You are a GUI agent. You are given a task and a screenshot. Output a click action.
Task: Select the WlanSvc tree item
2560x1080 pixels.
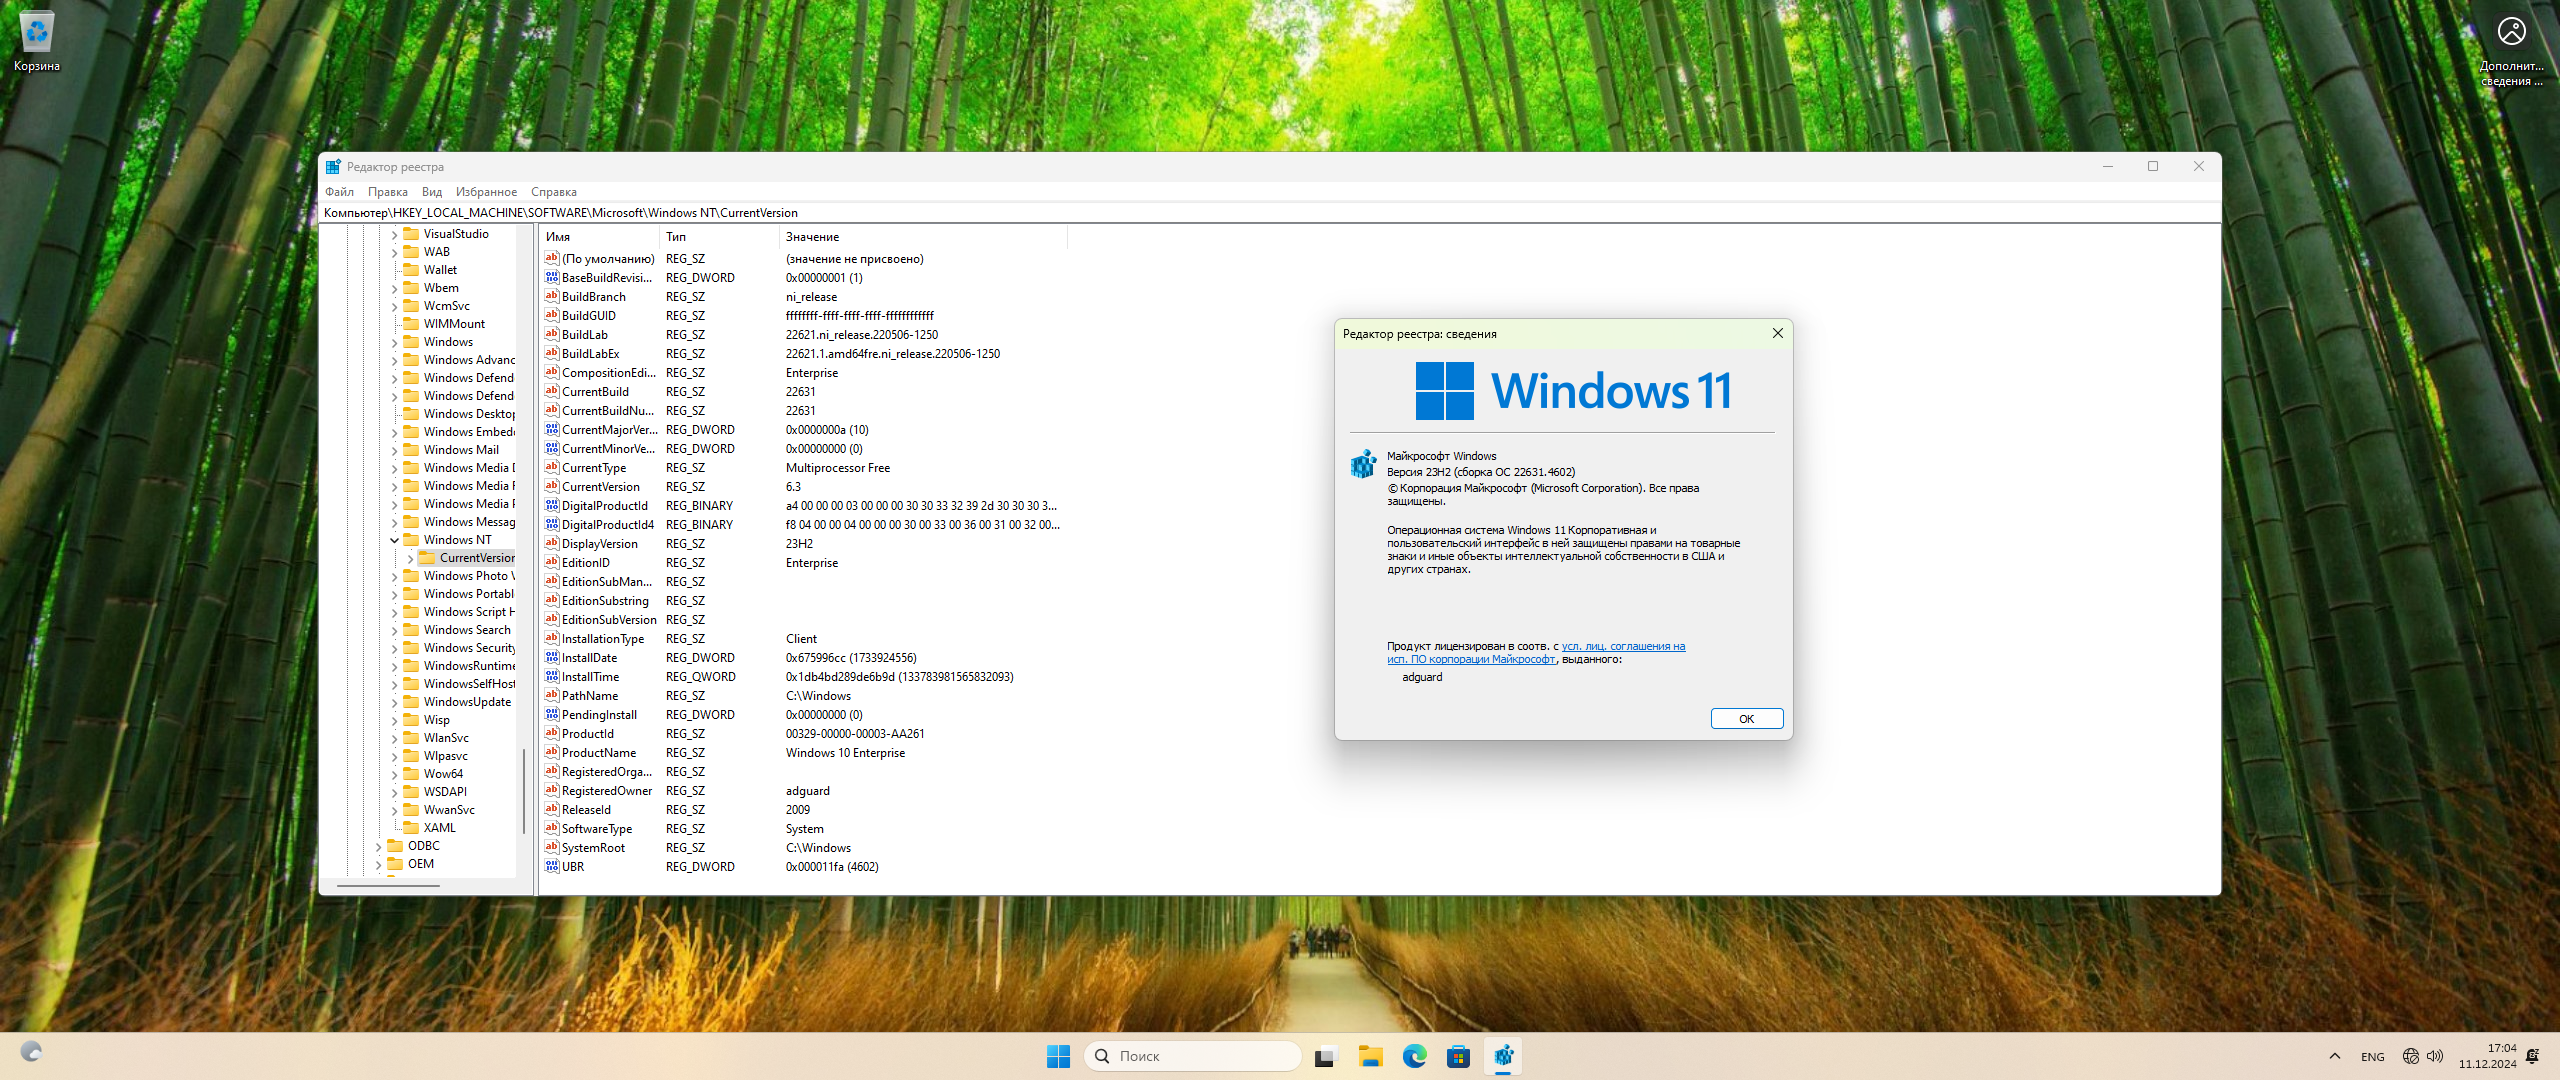446,738
